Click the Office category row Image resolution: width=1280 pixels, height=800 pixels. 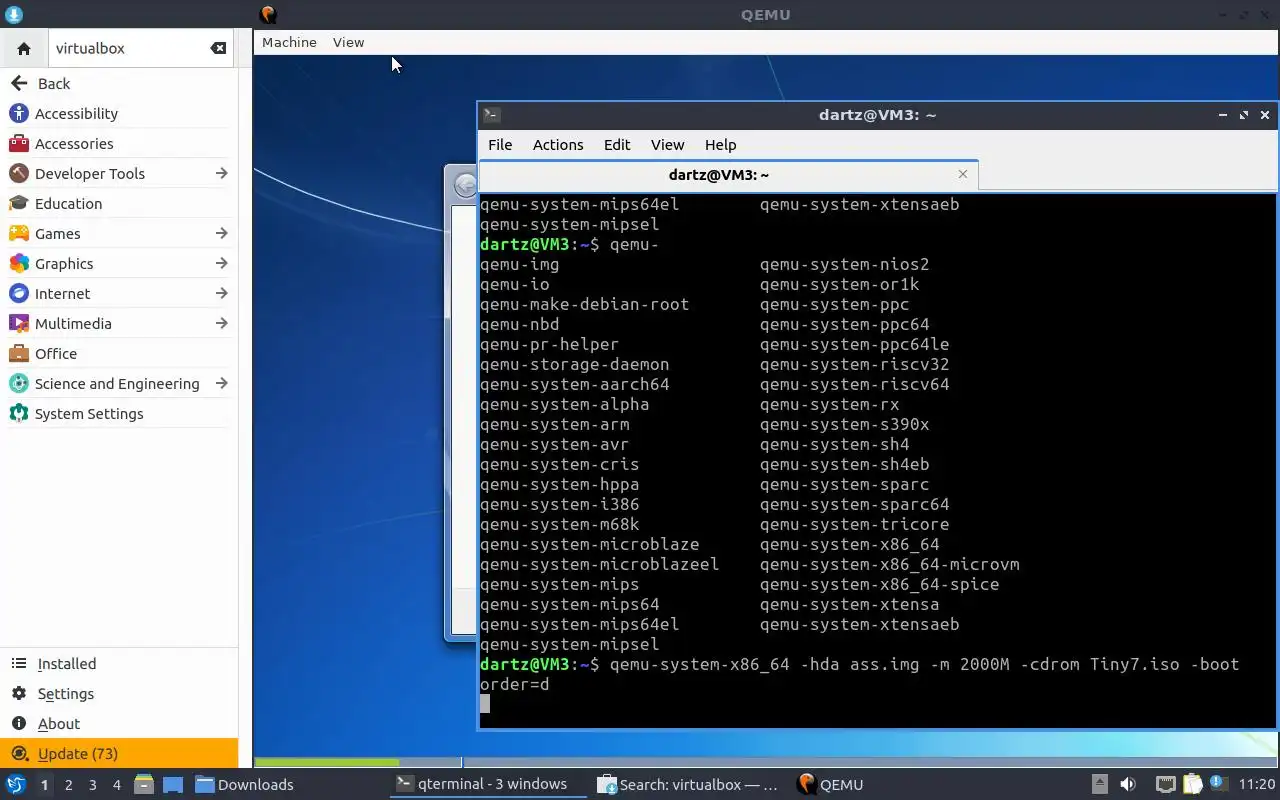[119, 353]
